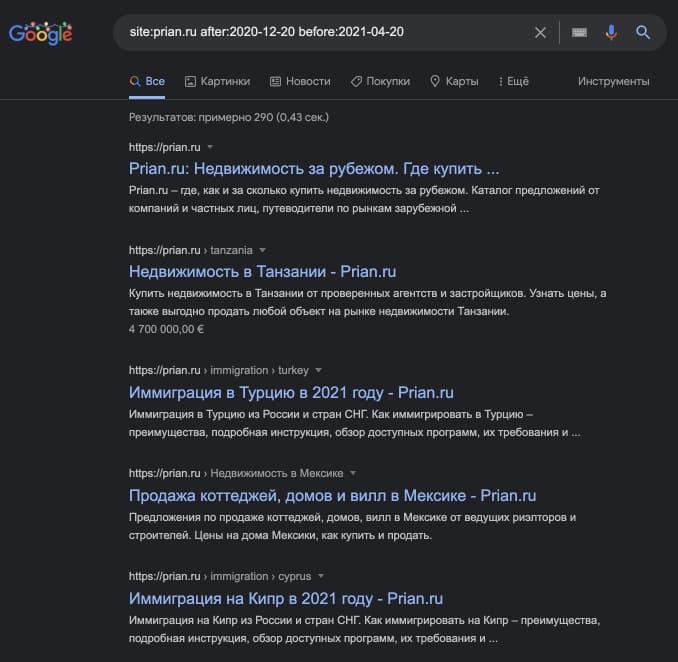Click the Mexico snippet starting "Предложения по продаже коттеджей"

352,526
